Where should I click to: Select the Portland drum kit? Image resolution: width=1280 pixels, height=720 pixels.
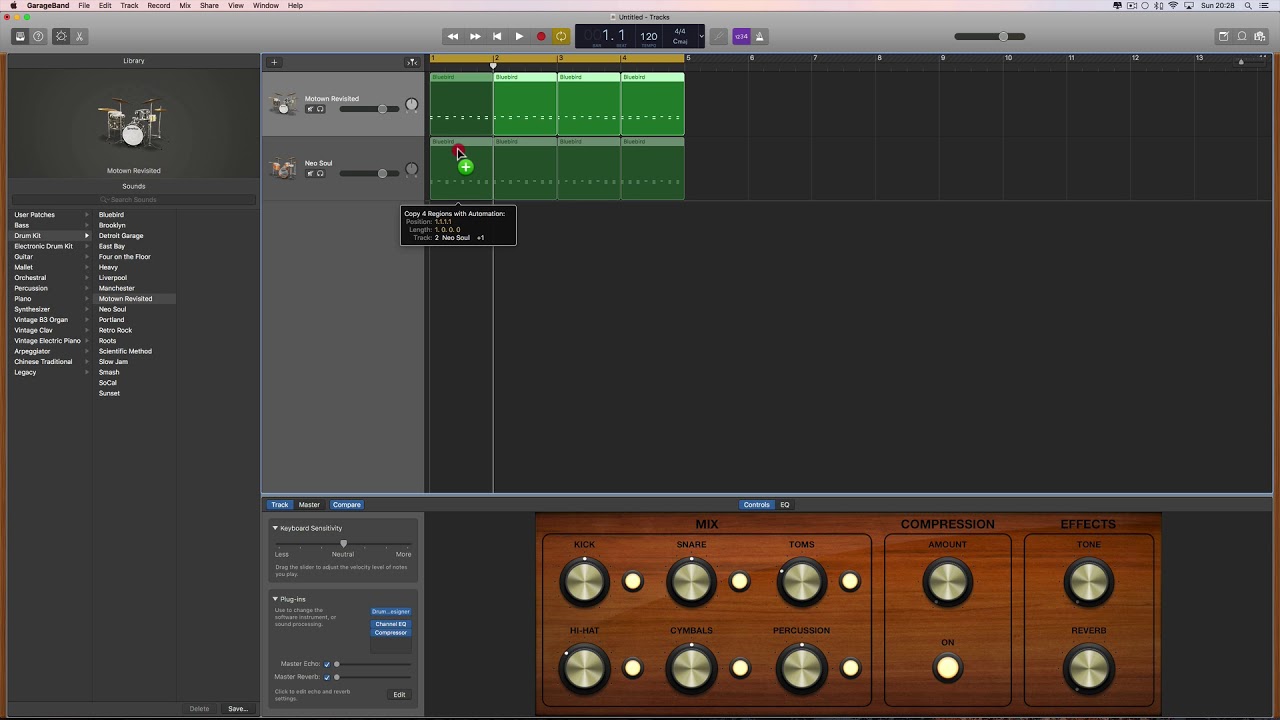(x=112, y=320)
